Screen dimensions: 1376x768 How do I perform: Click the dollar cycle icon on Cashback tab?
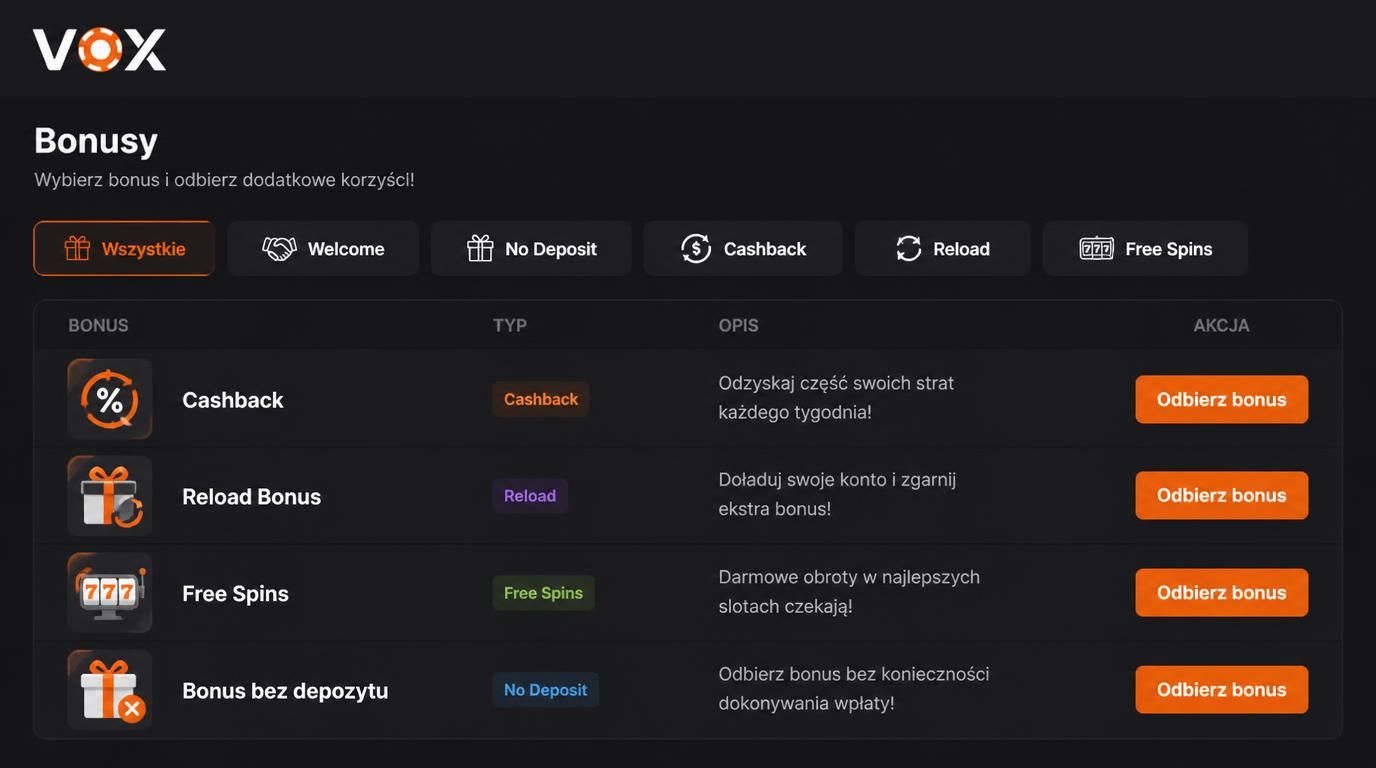(x=696, y=248)
